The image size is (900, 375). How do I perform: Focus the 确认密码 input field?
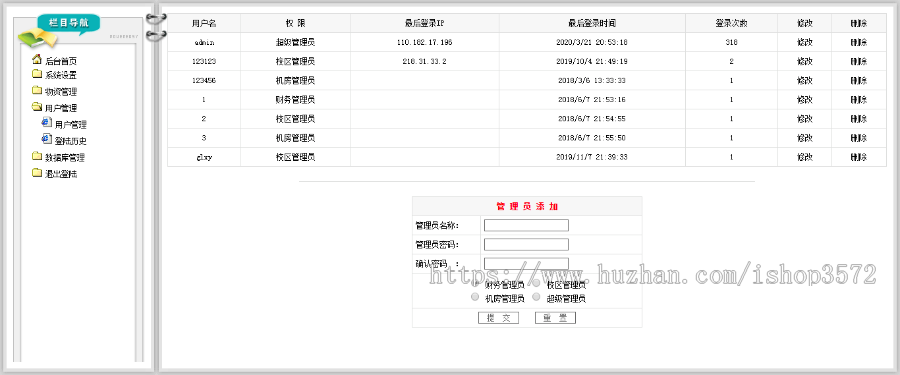coord(526,264)
